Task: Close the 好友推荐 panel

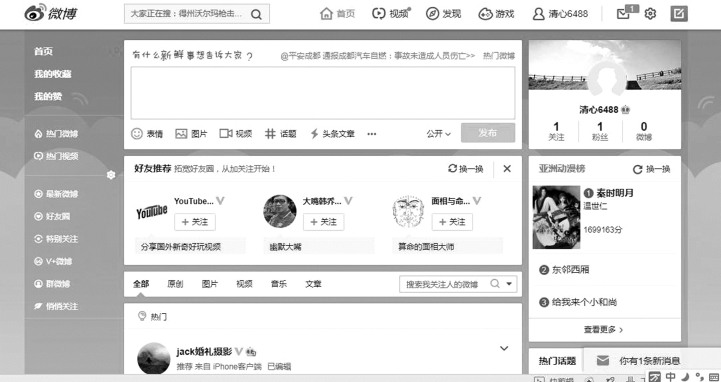Action: click(x=507, y=169)
